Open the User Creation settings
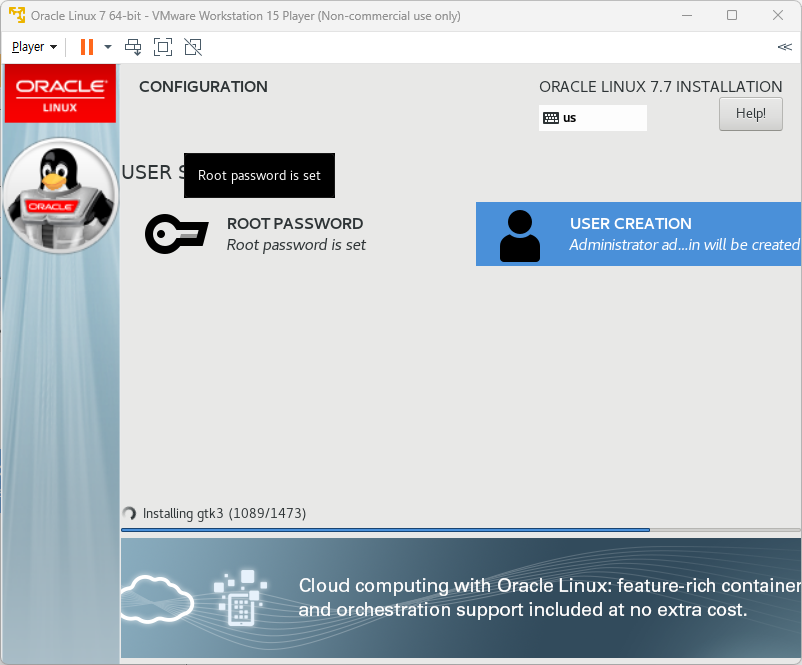 coord(638,234)
